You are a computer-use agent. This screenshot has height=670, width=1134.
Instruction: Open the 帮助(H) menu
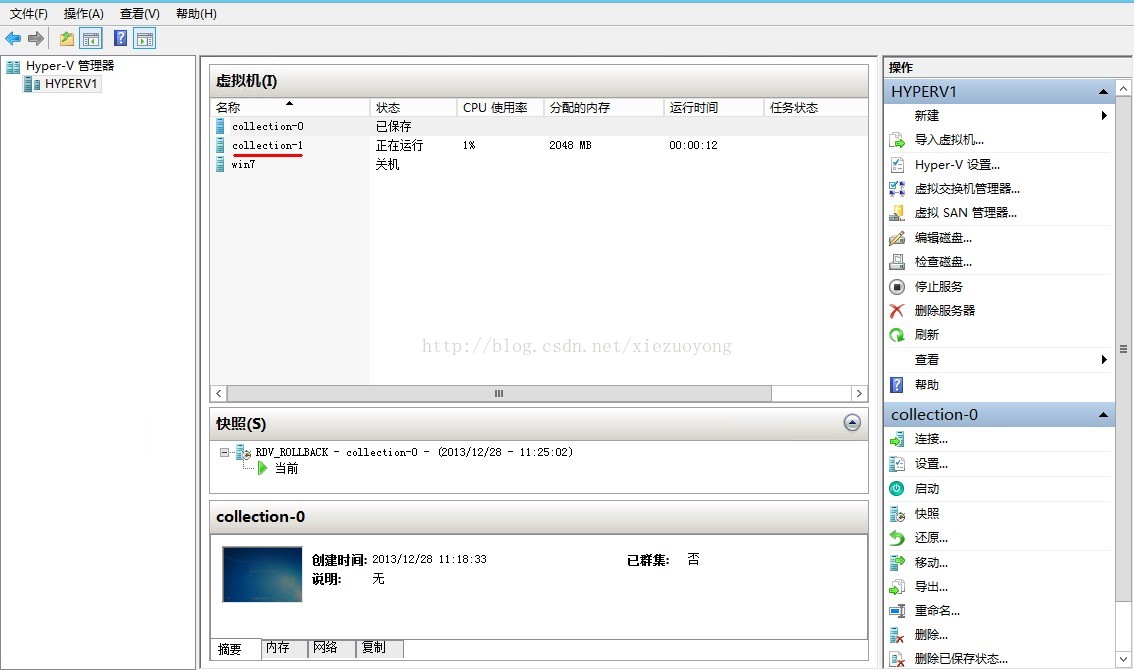196,14
